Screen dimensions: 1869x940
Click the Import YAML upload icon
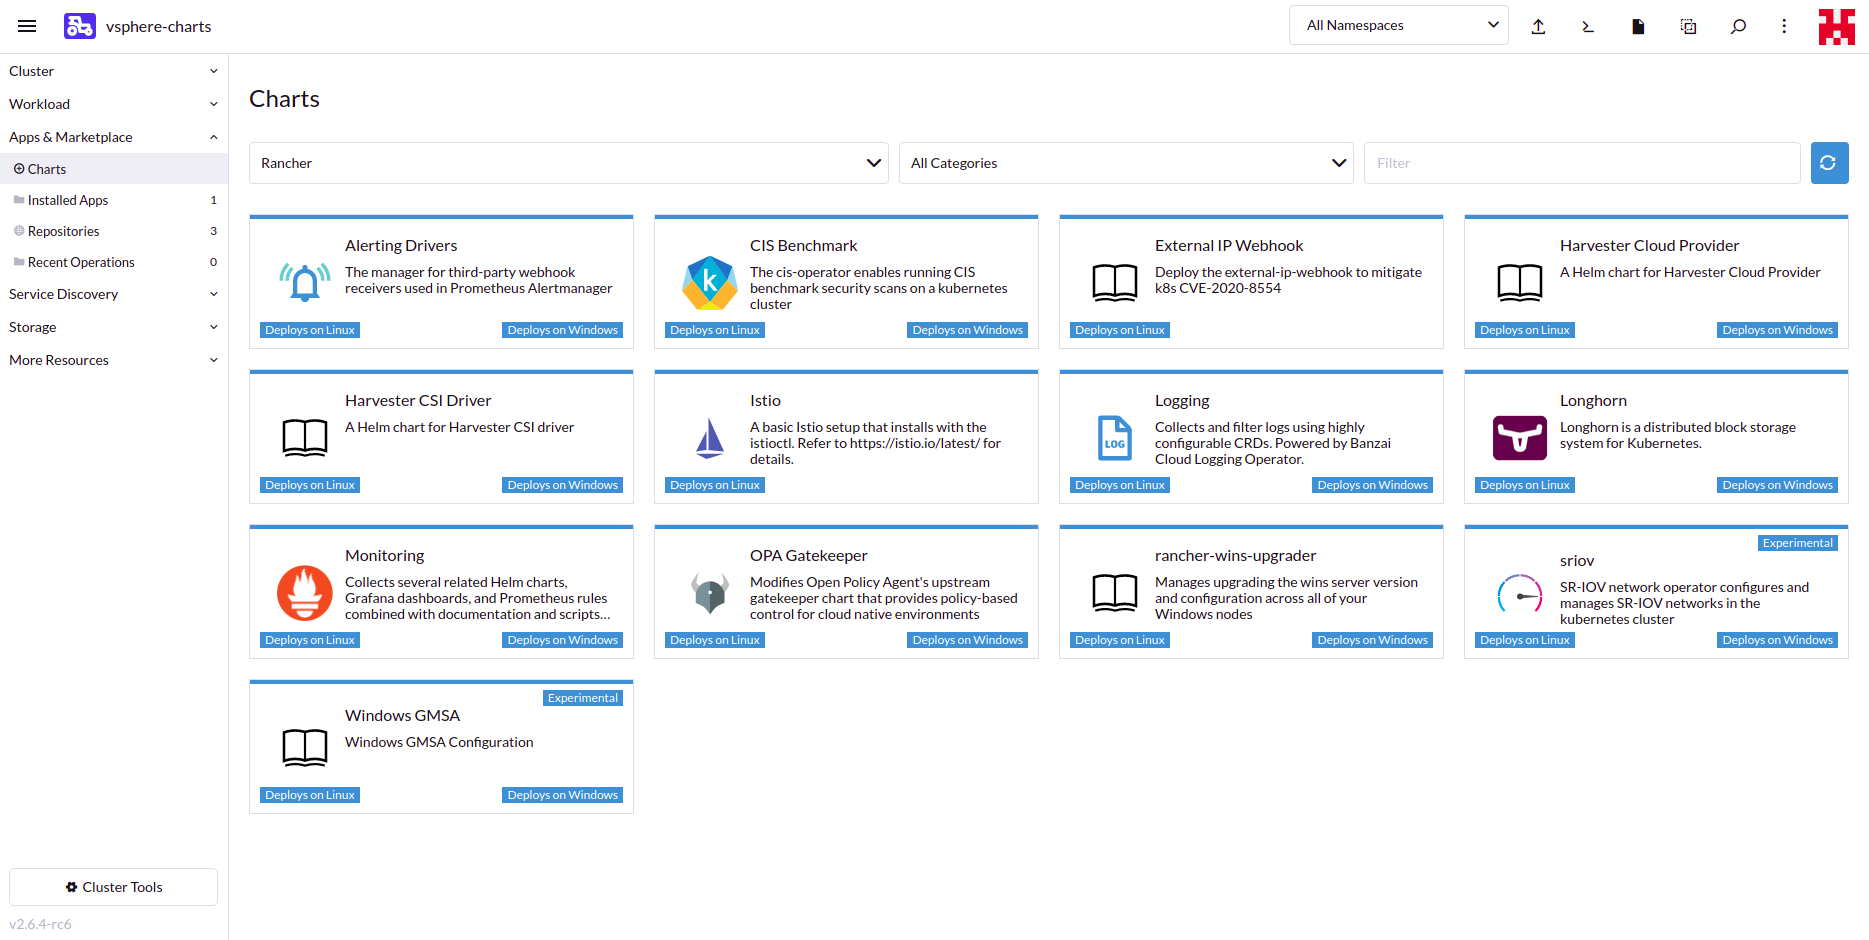1538,26
